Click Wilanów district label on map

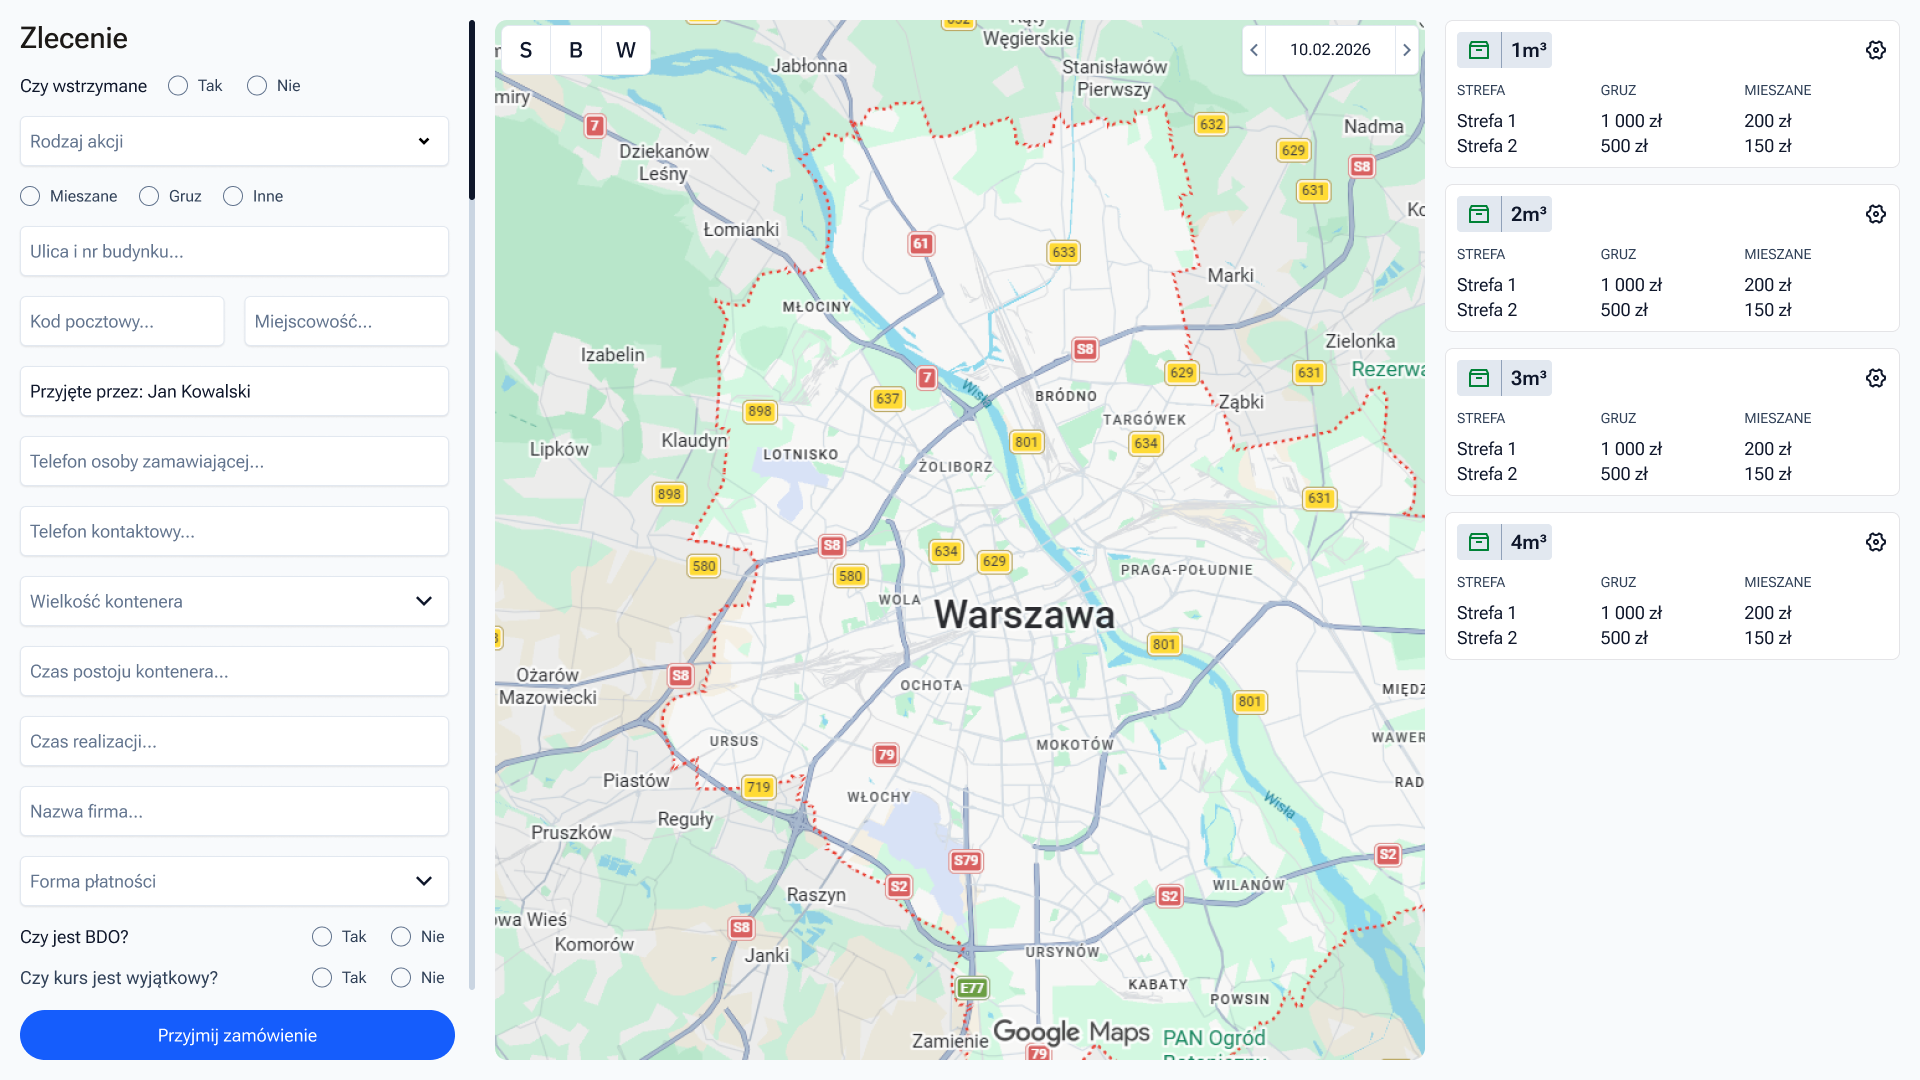pyautogui.click(x=1248, y=884)
